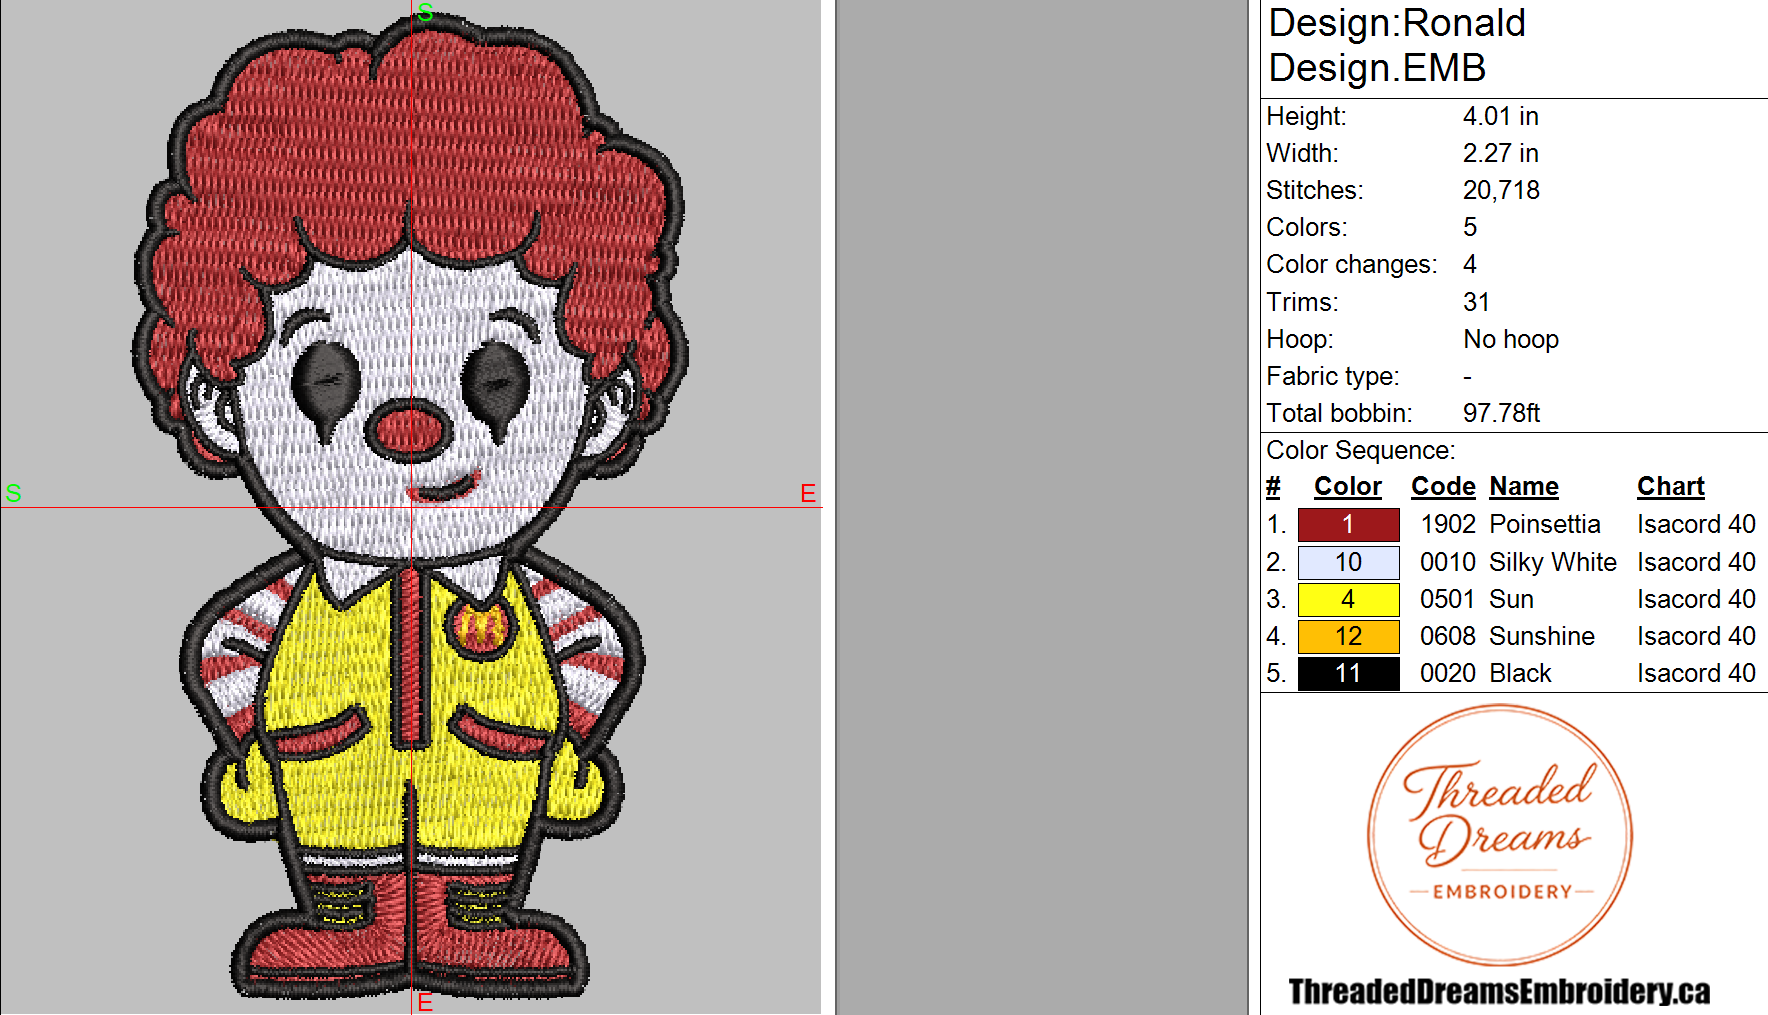This screenshot has width=1768, height=1015.
Task: Click the Sun thread name
Action: 1511,599
